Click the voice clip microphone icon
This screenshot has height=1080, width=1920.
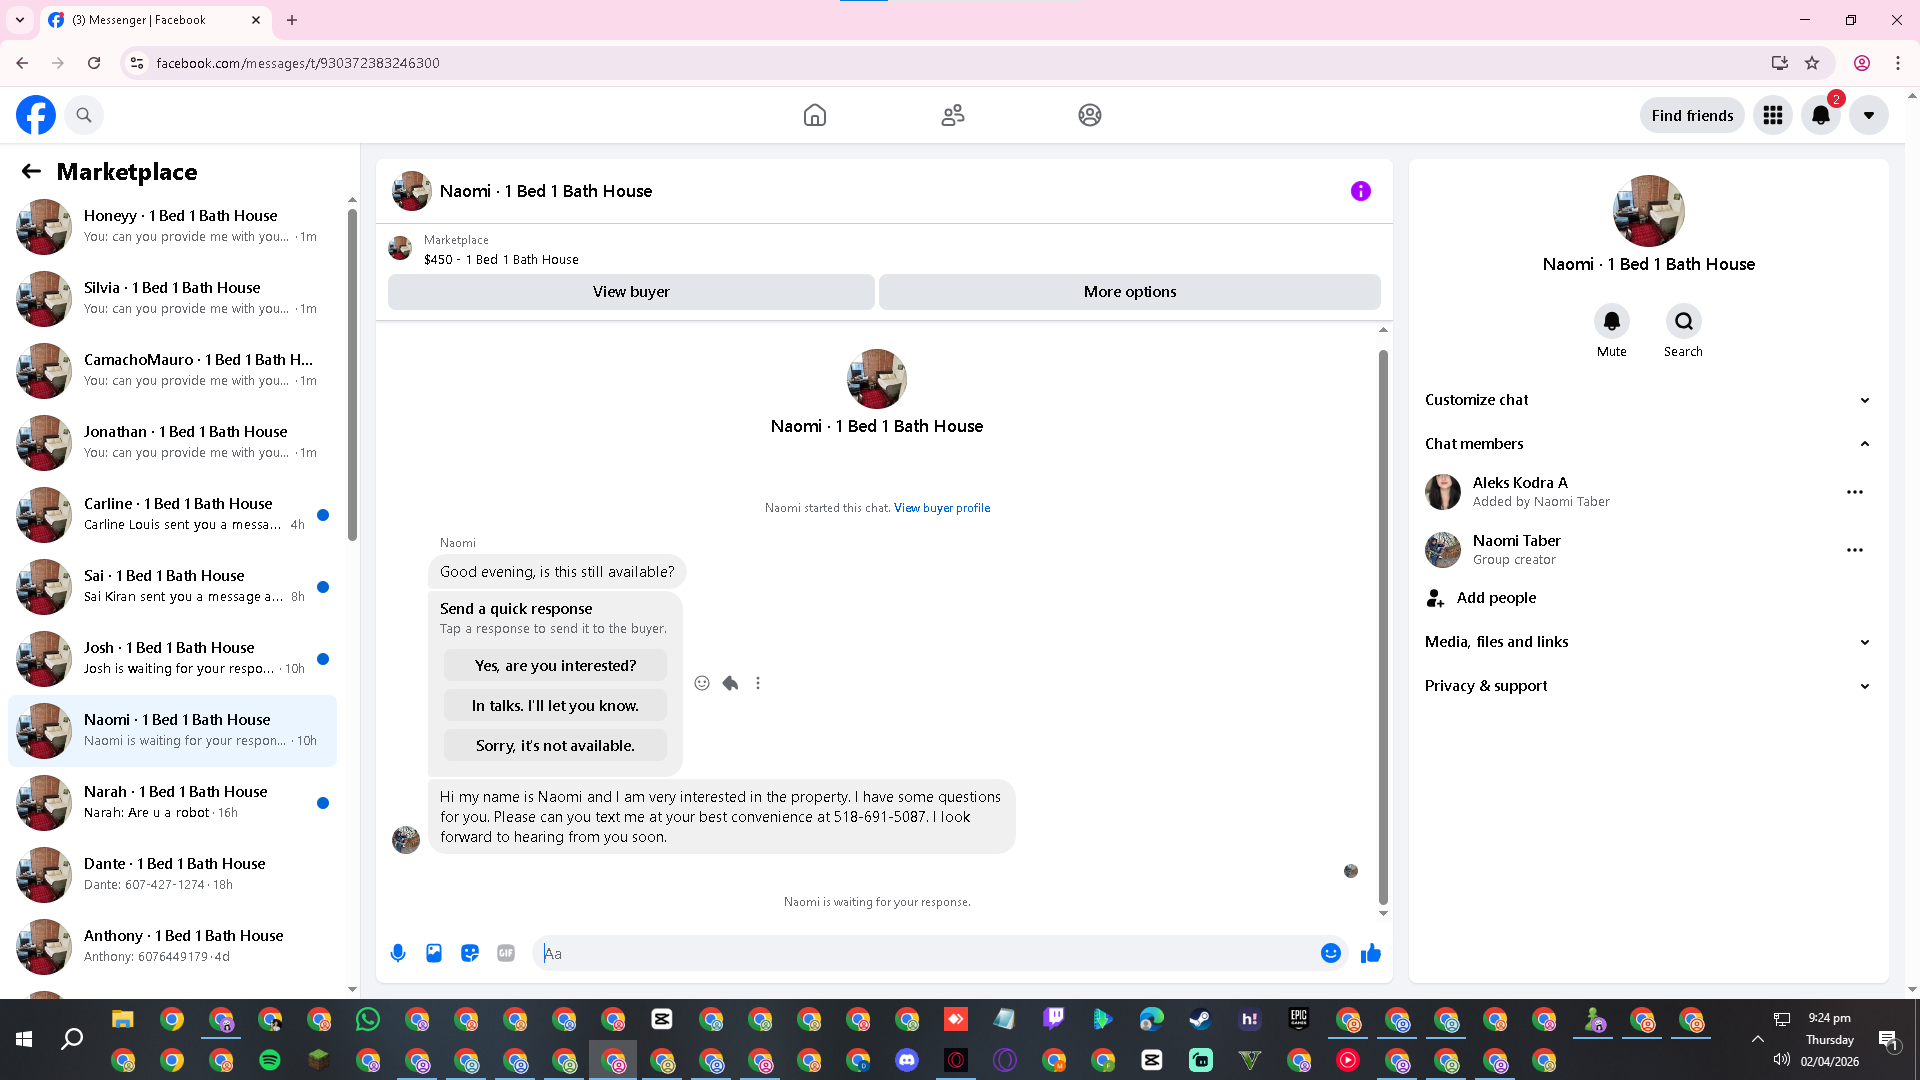(398, 953)
